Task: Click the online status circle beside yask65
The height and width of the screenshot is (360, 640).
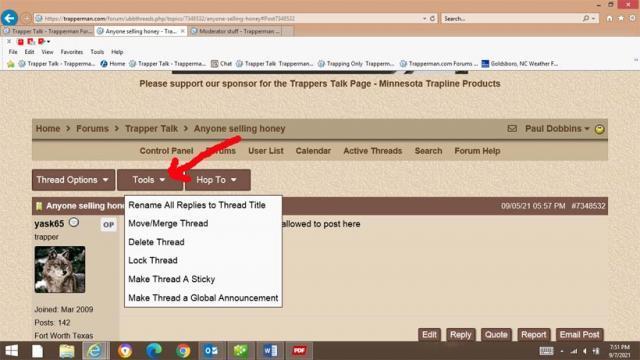Action: [73, 222]
